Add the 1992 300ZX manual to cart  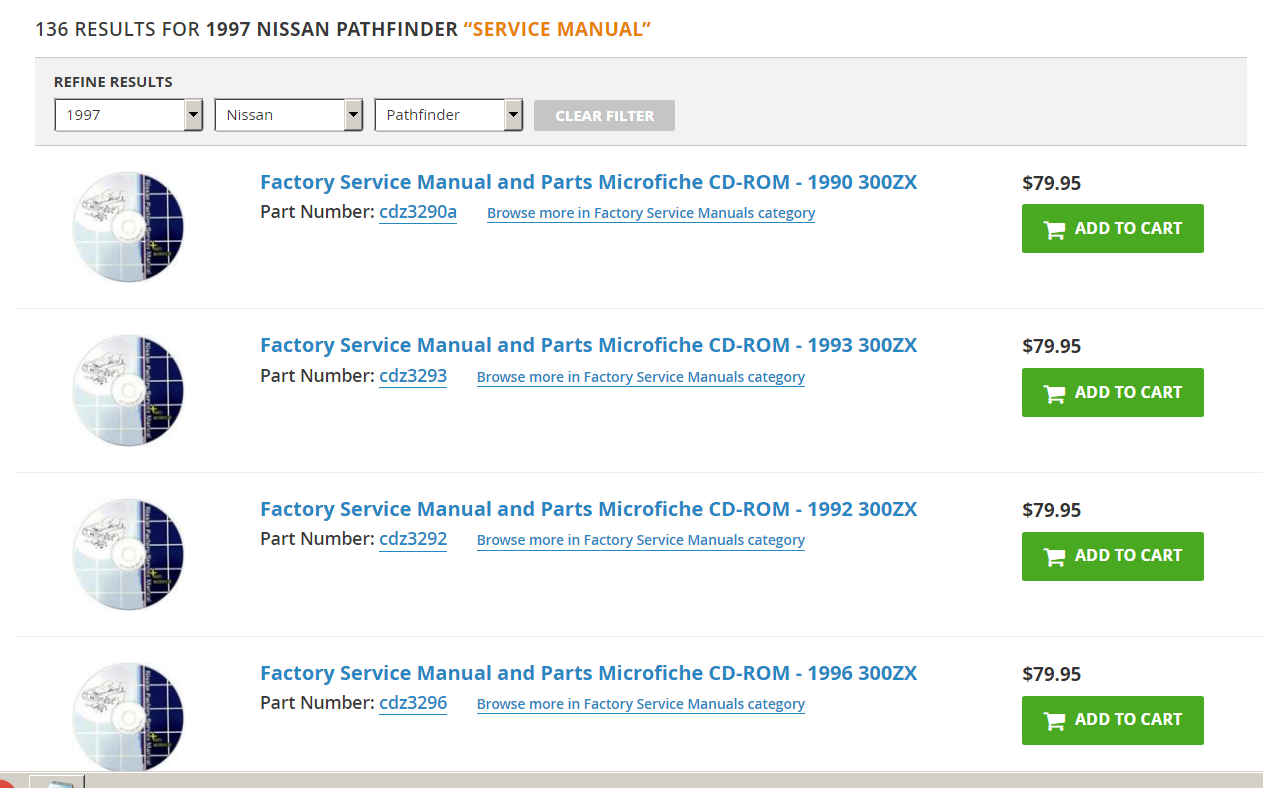[1113, 556]
